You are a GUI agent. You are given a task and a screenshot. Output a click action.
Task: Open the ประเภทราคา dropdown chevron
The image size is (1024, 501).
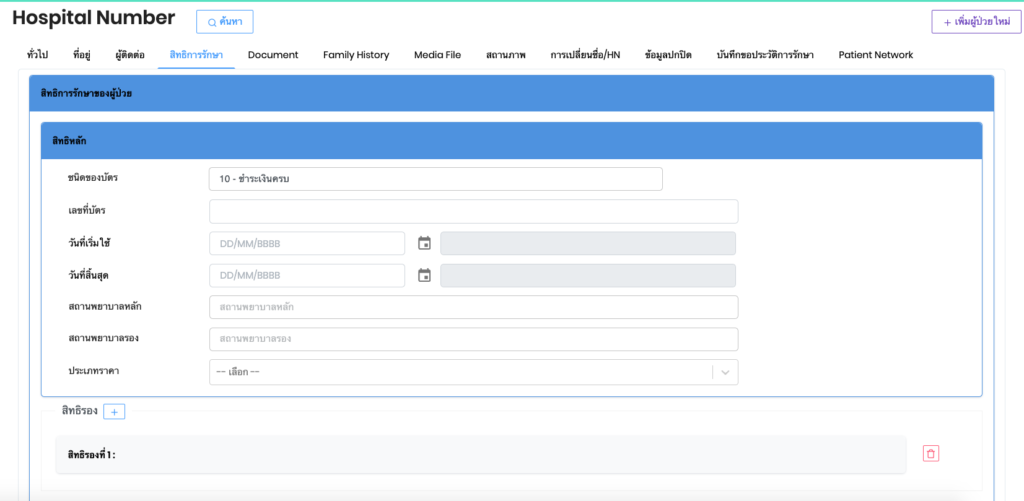pos(726,372)
